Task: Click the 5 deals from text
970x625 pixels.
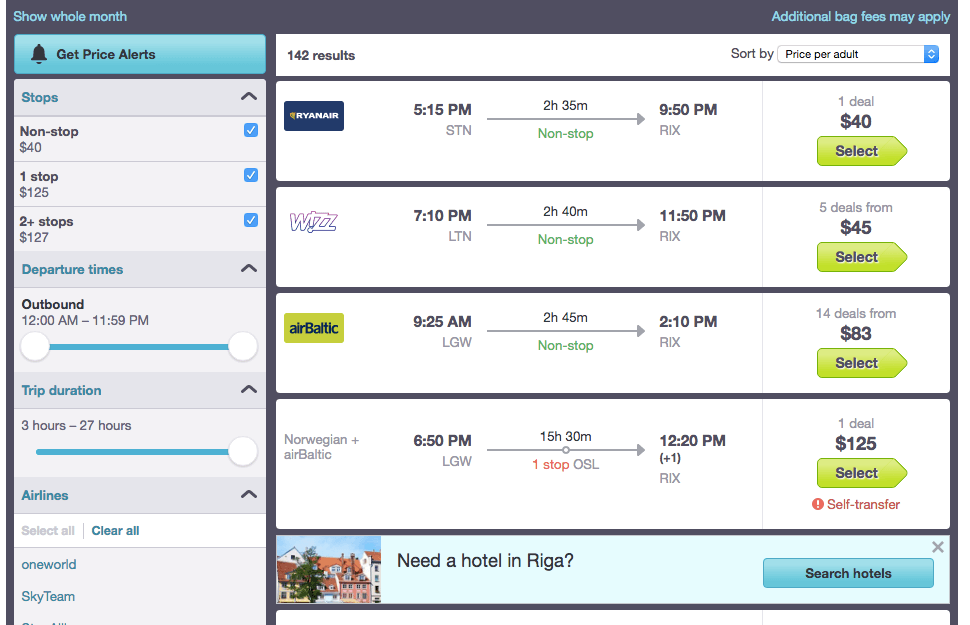Action: 856,207
